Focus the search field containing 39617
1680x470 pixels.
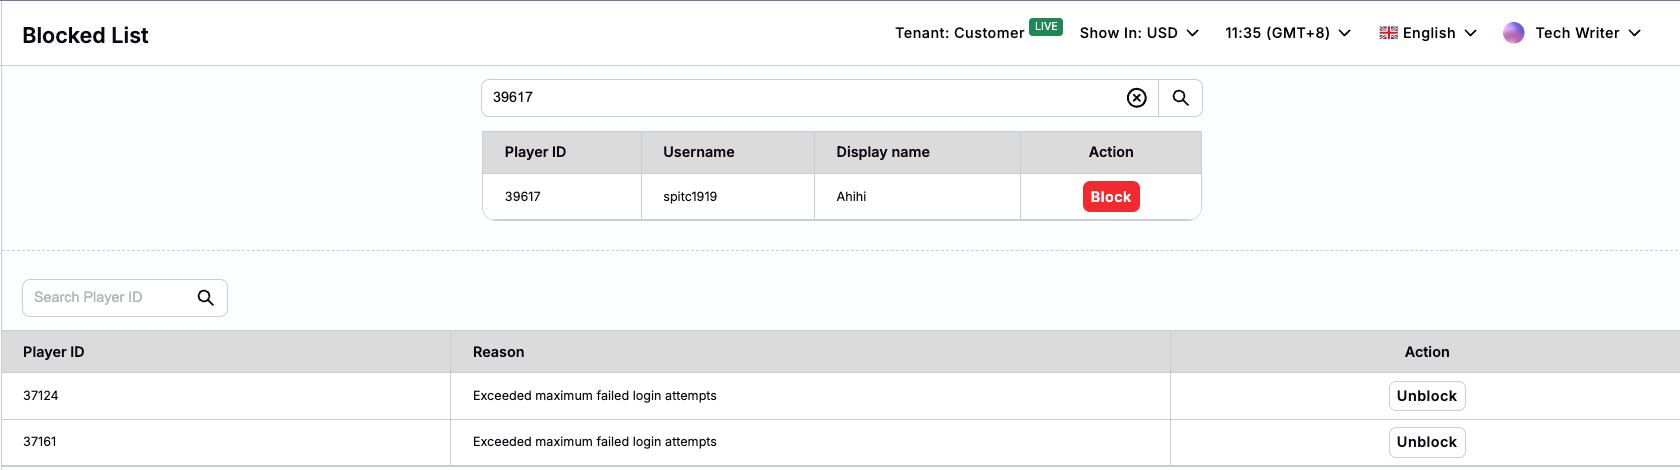coord(800,98)
